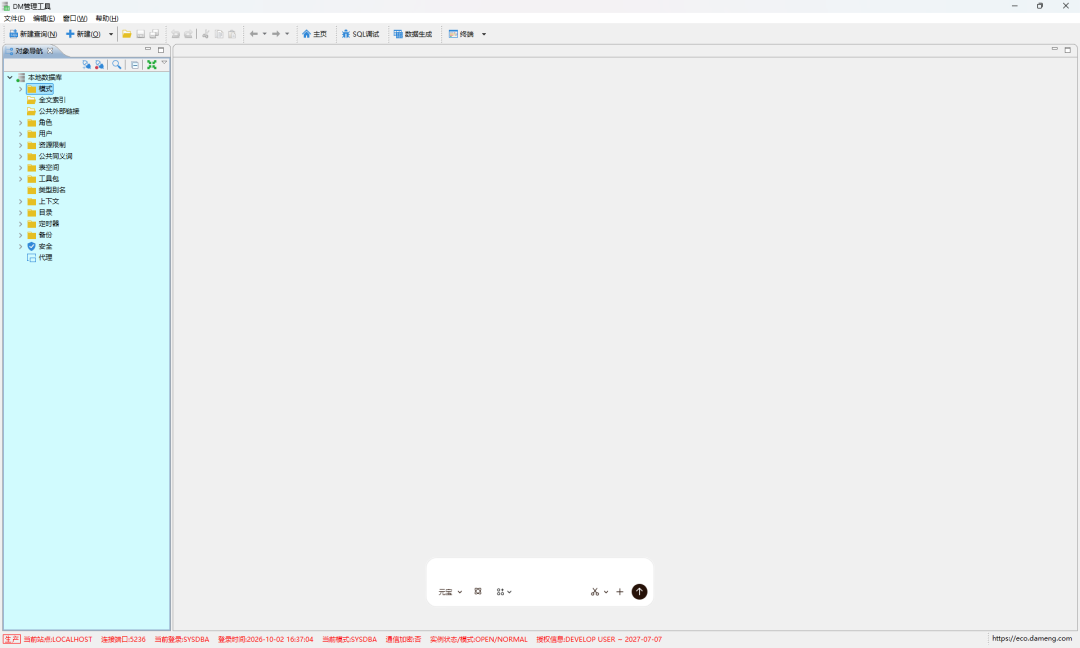Click the plus icon in chat box
Screen dimensions: 1080x648
[620, 592]
